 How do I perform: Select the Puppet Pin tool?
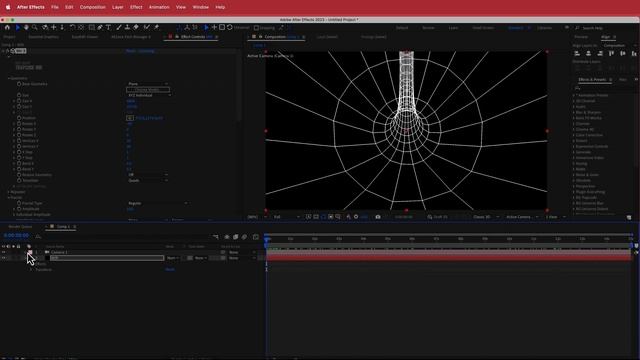pos(156,27)
